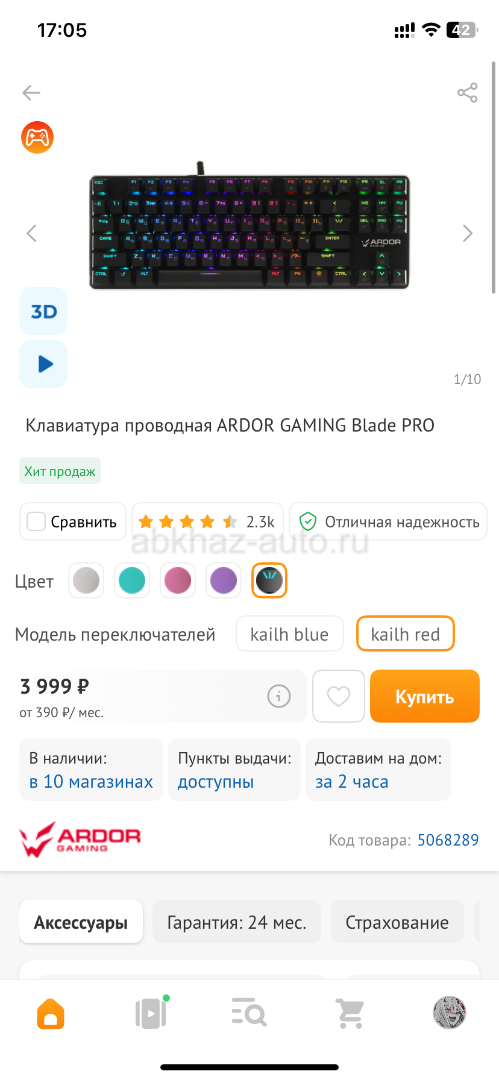Open the share icon

pos(467,92)
